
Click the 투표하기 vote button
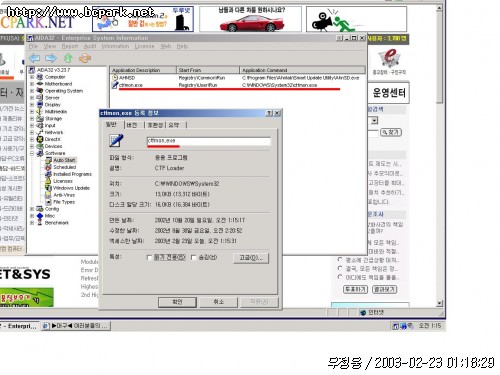(355, 289)
